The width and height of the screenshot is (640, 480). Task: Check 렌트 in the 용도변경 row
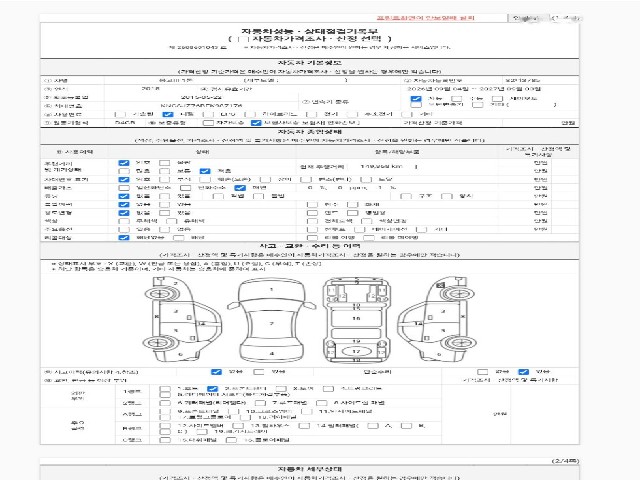click(x=312, y=213)
